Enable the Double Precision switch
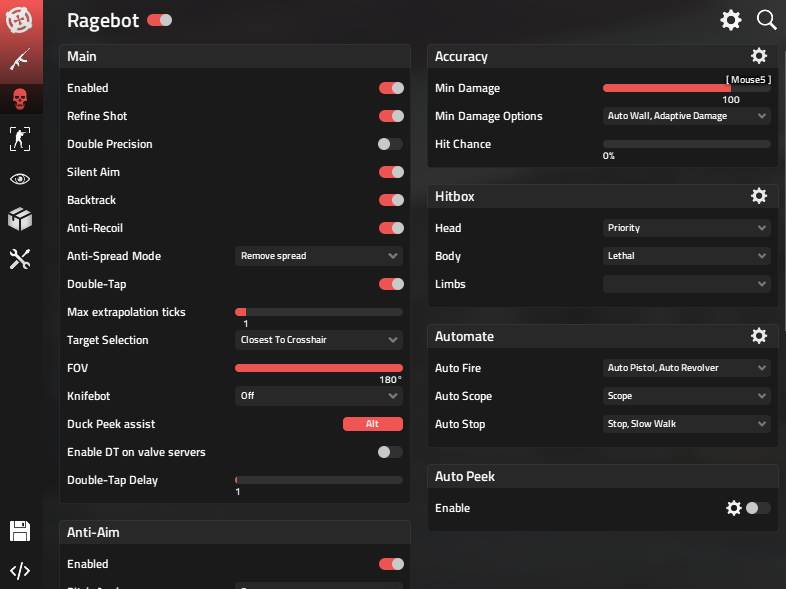 pos(390,144)
